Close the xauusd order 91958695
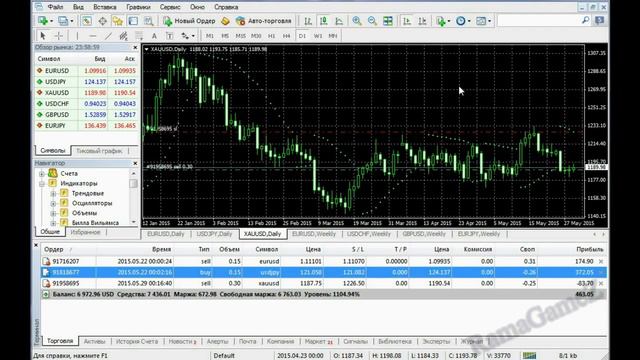Screen dimensions: 640x360 tap(601, 283)
